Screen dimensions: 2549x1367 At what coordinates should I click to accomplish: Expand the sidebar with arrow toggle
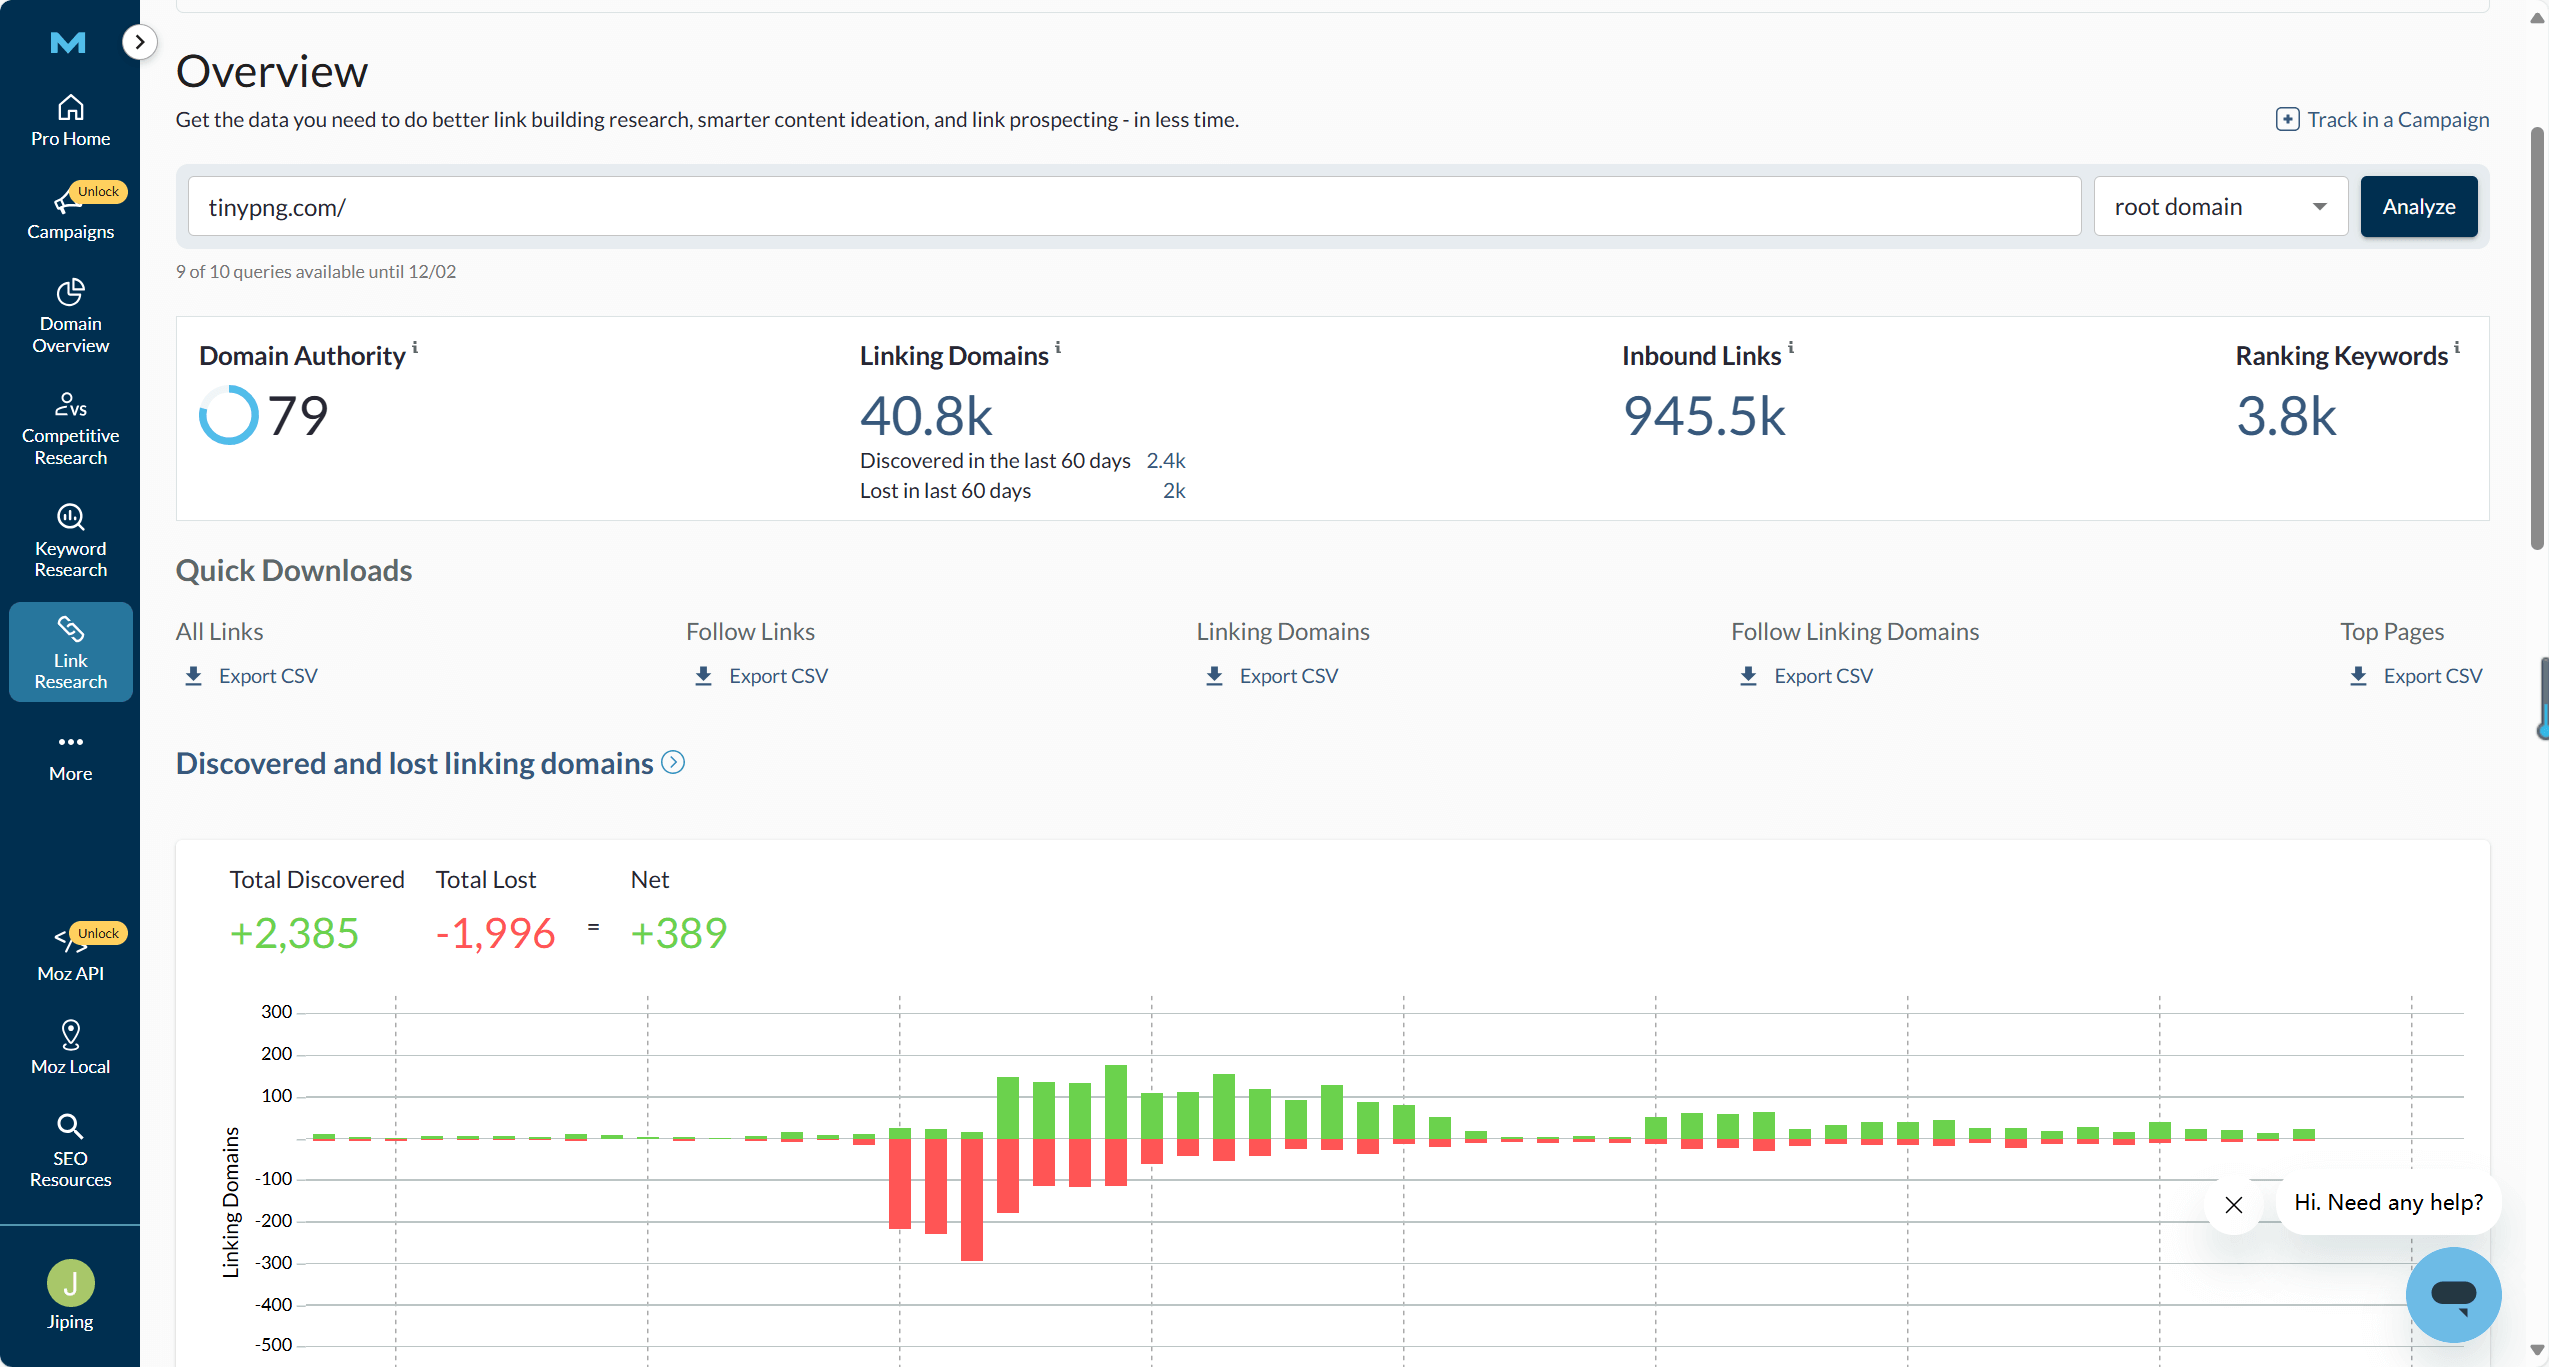point(140,42)
